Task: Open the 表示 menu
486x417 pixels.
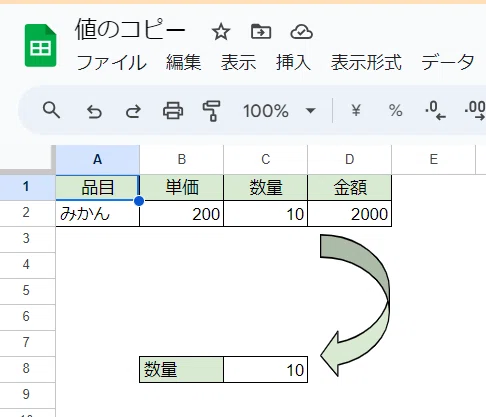Action: [238, 63]
